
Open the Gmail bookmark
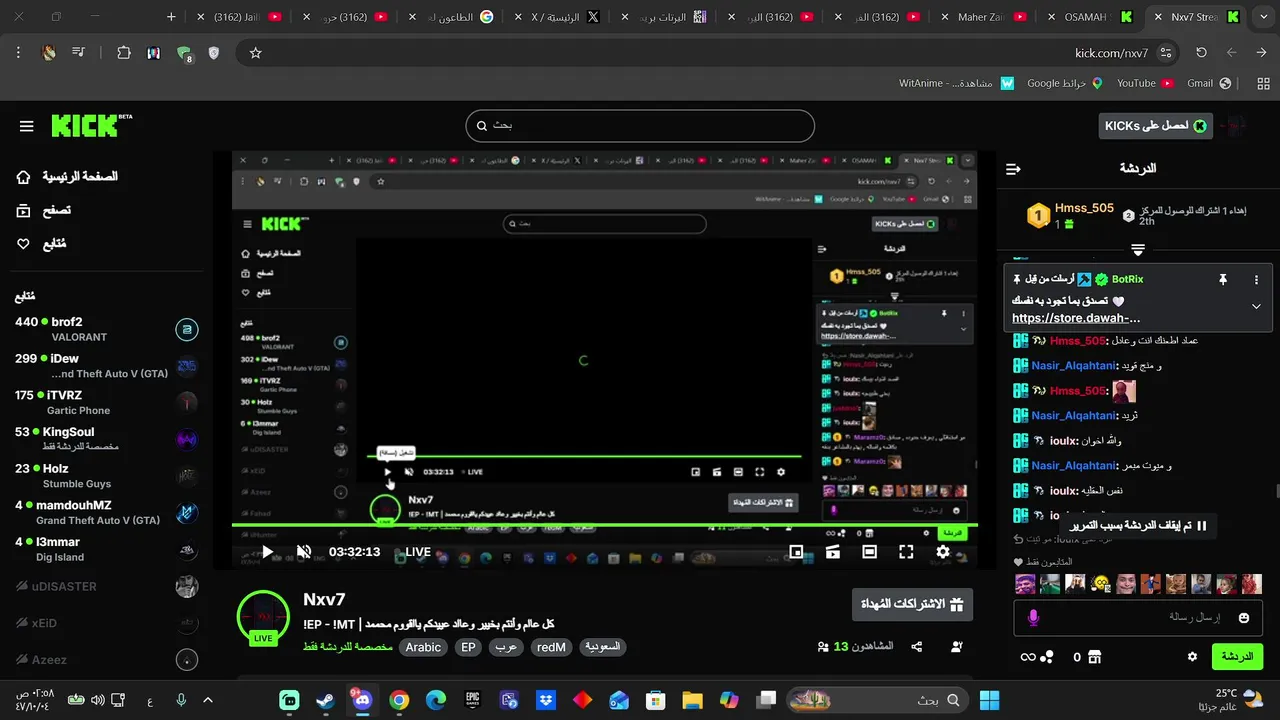pyautogui.click(x=1208, y=83)
